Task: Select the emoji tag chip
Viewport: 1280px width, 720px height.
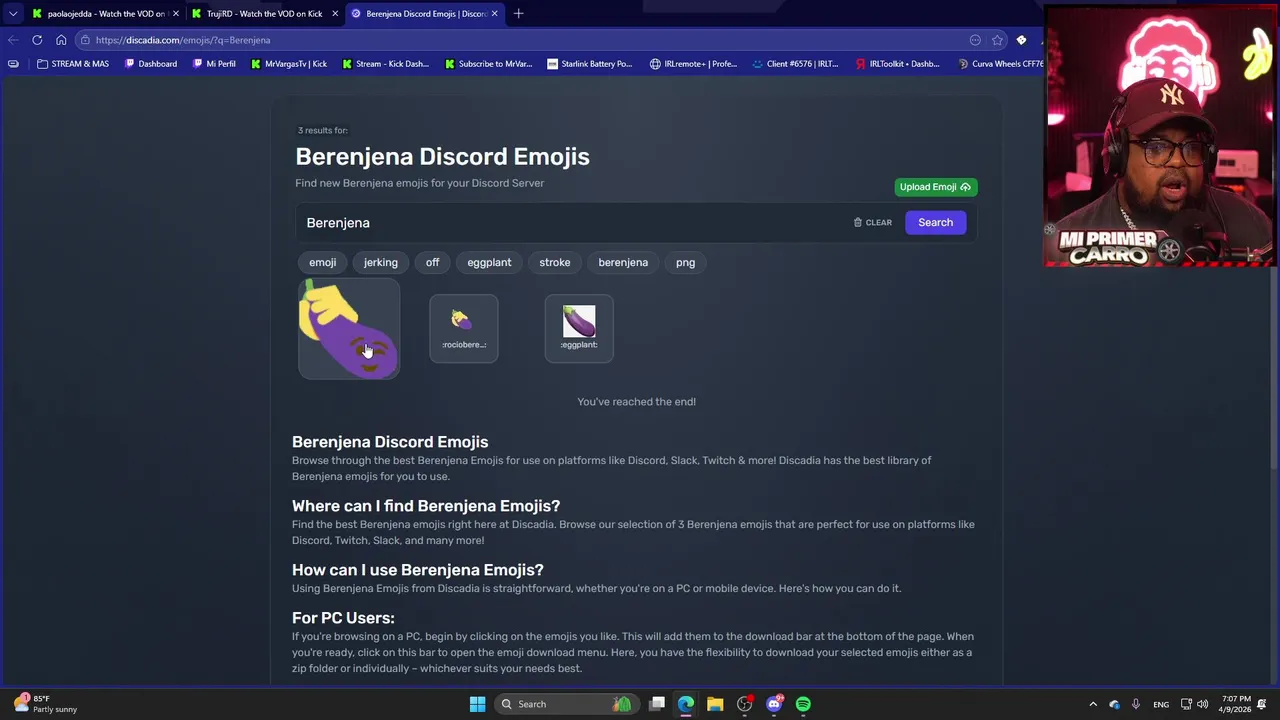Action: click(x=322, y=263)
